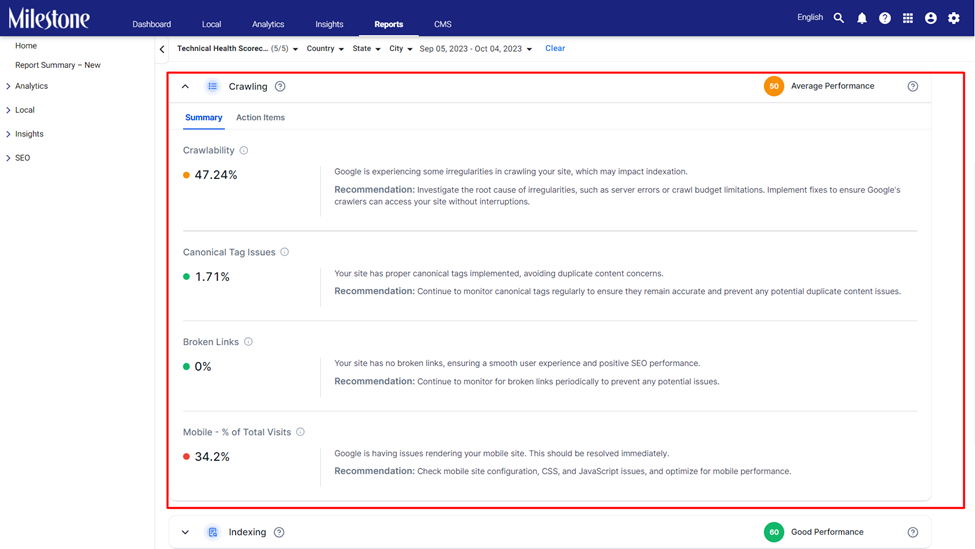Go to Insights in top navigation

pos(329,24)
